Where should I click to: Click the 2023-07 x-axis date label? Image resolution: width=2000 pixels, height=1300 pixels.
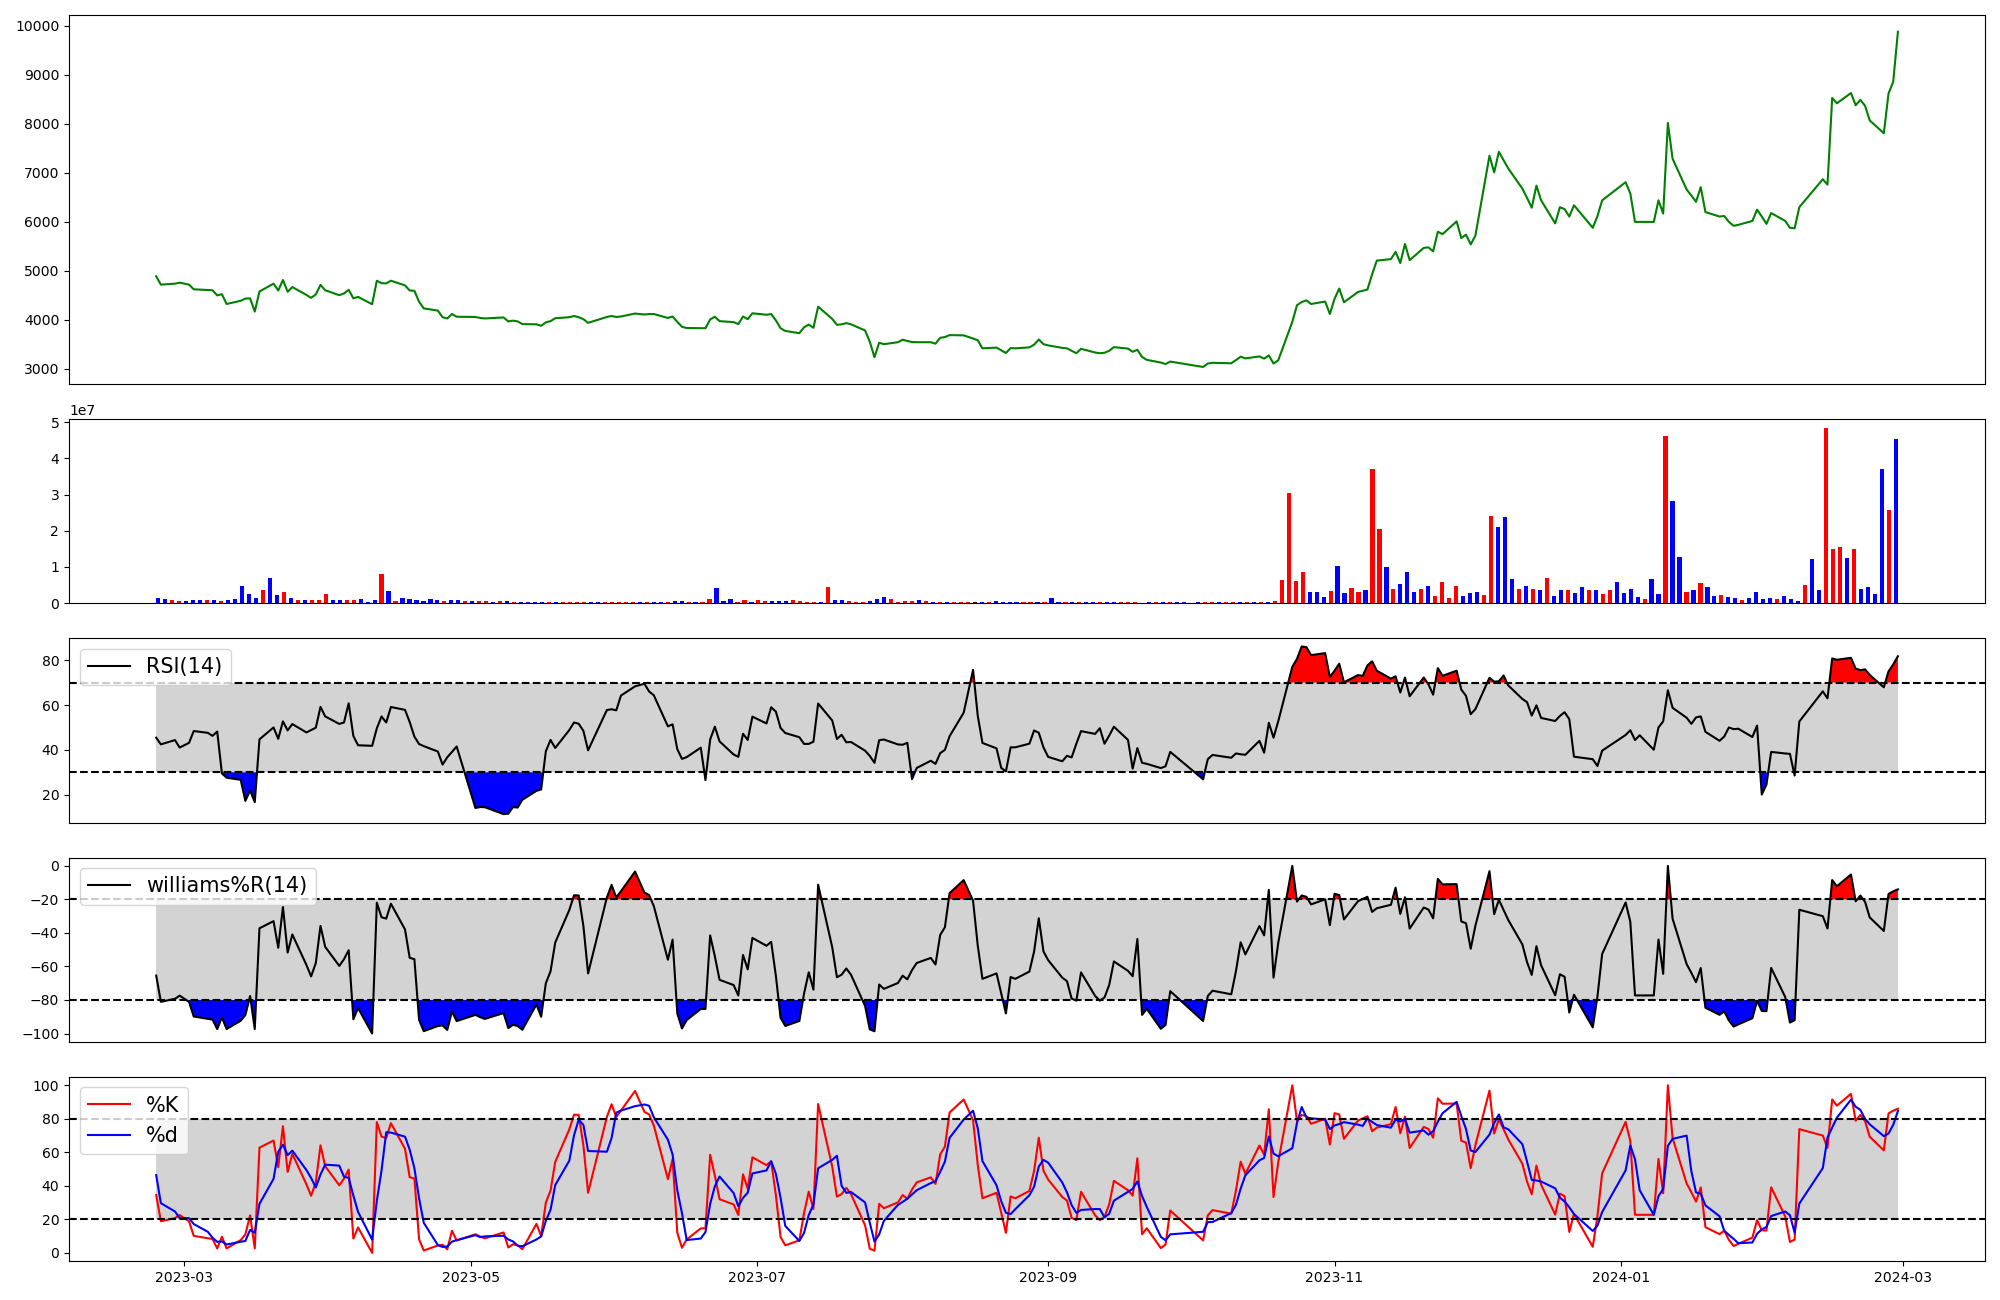click(757, 1277)
